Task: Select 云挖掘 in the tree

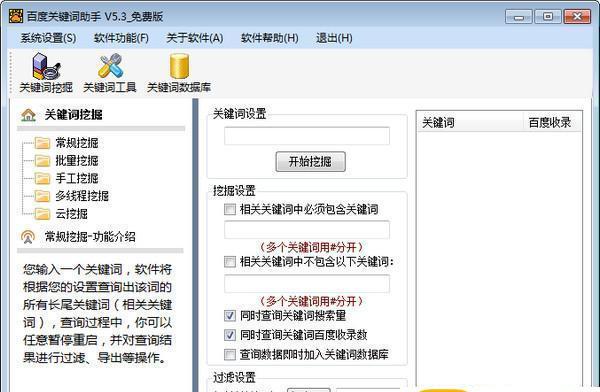Action: coord(72,214)
